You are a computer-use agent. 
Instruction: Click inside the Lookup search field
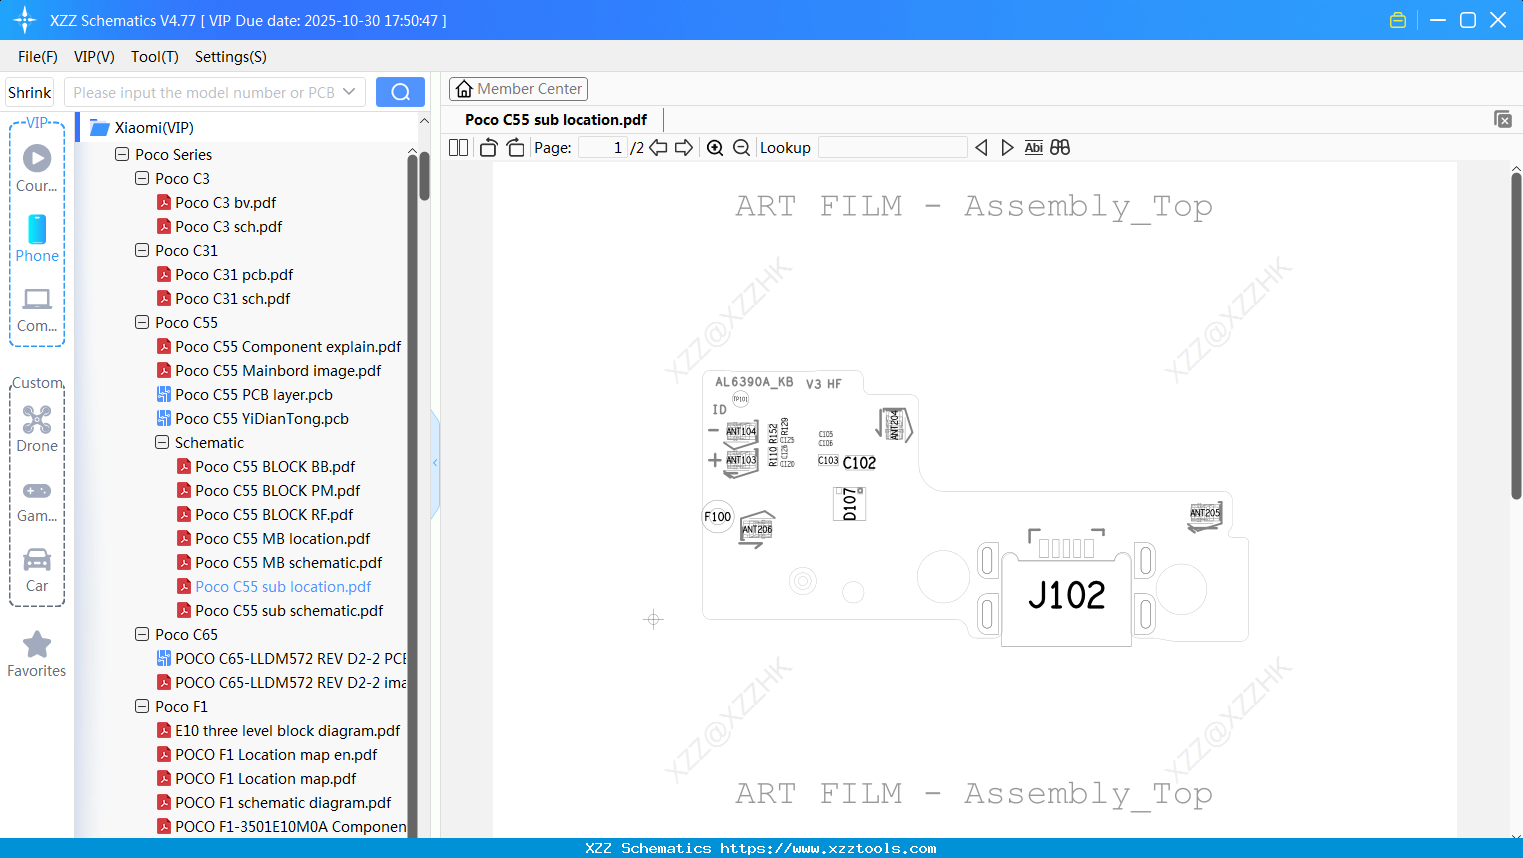(893, 147)
